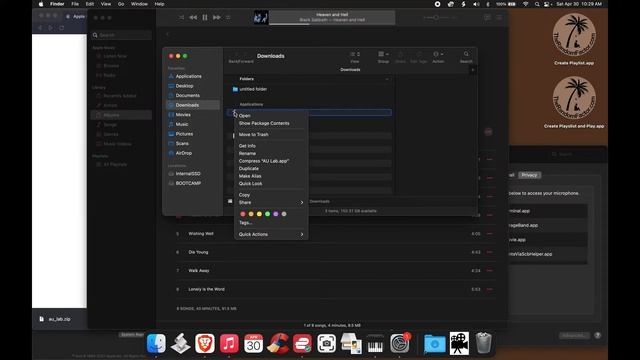Screen dimensions: 640x360
Task: Choose Duplicate in the context menu
Action: pyautogui.click(x=249, y=169)
